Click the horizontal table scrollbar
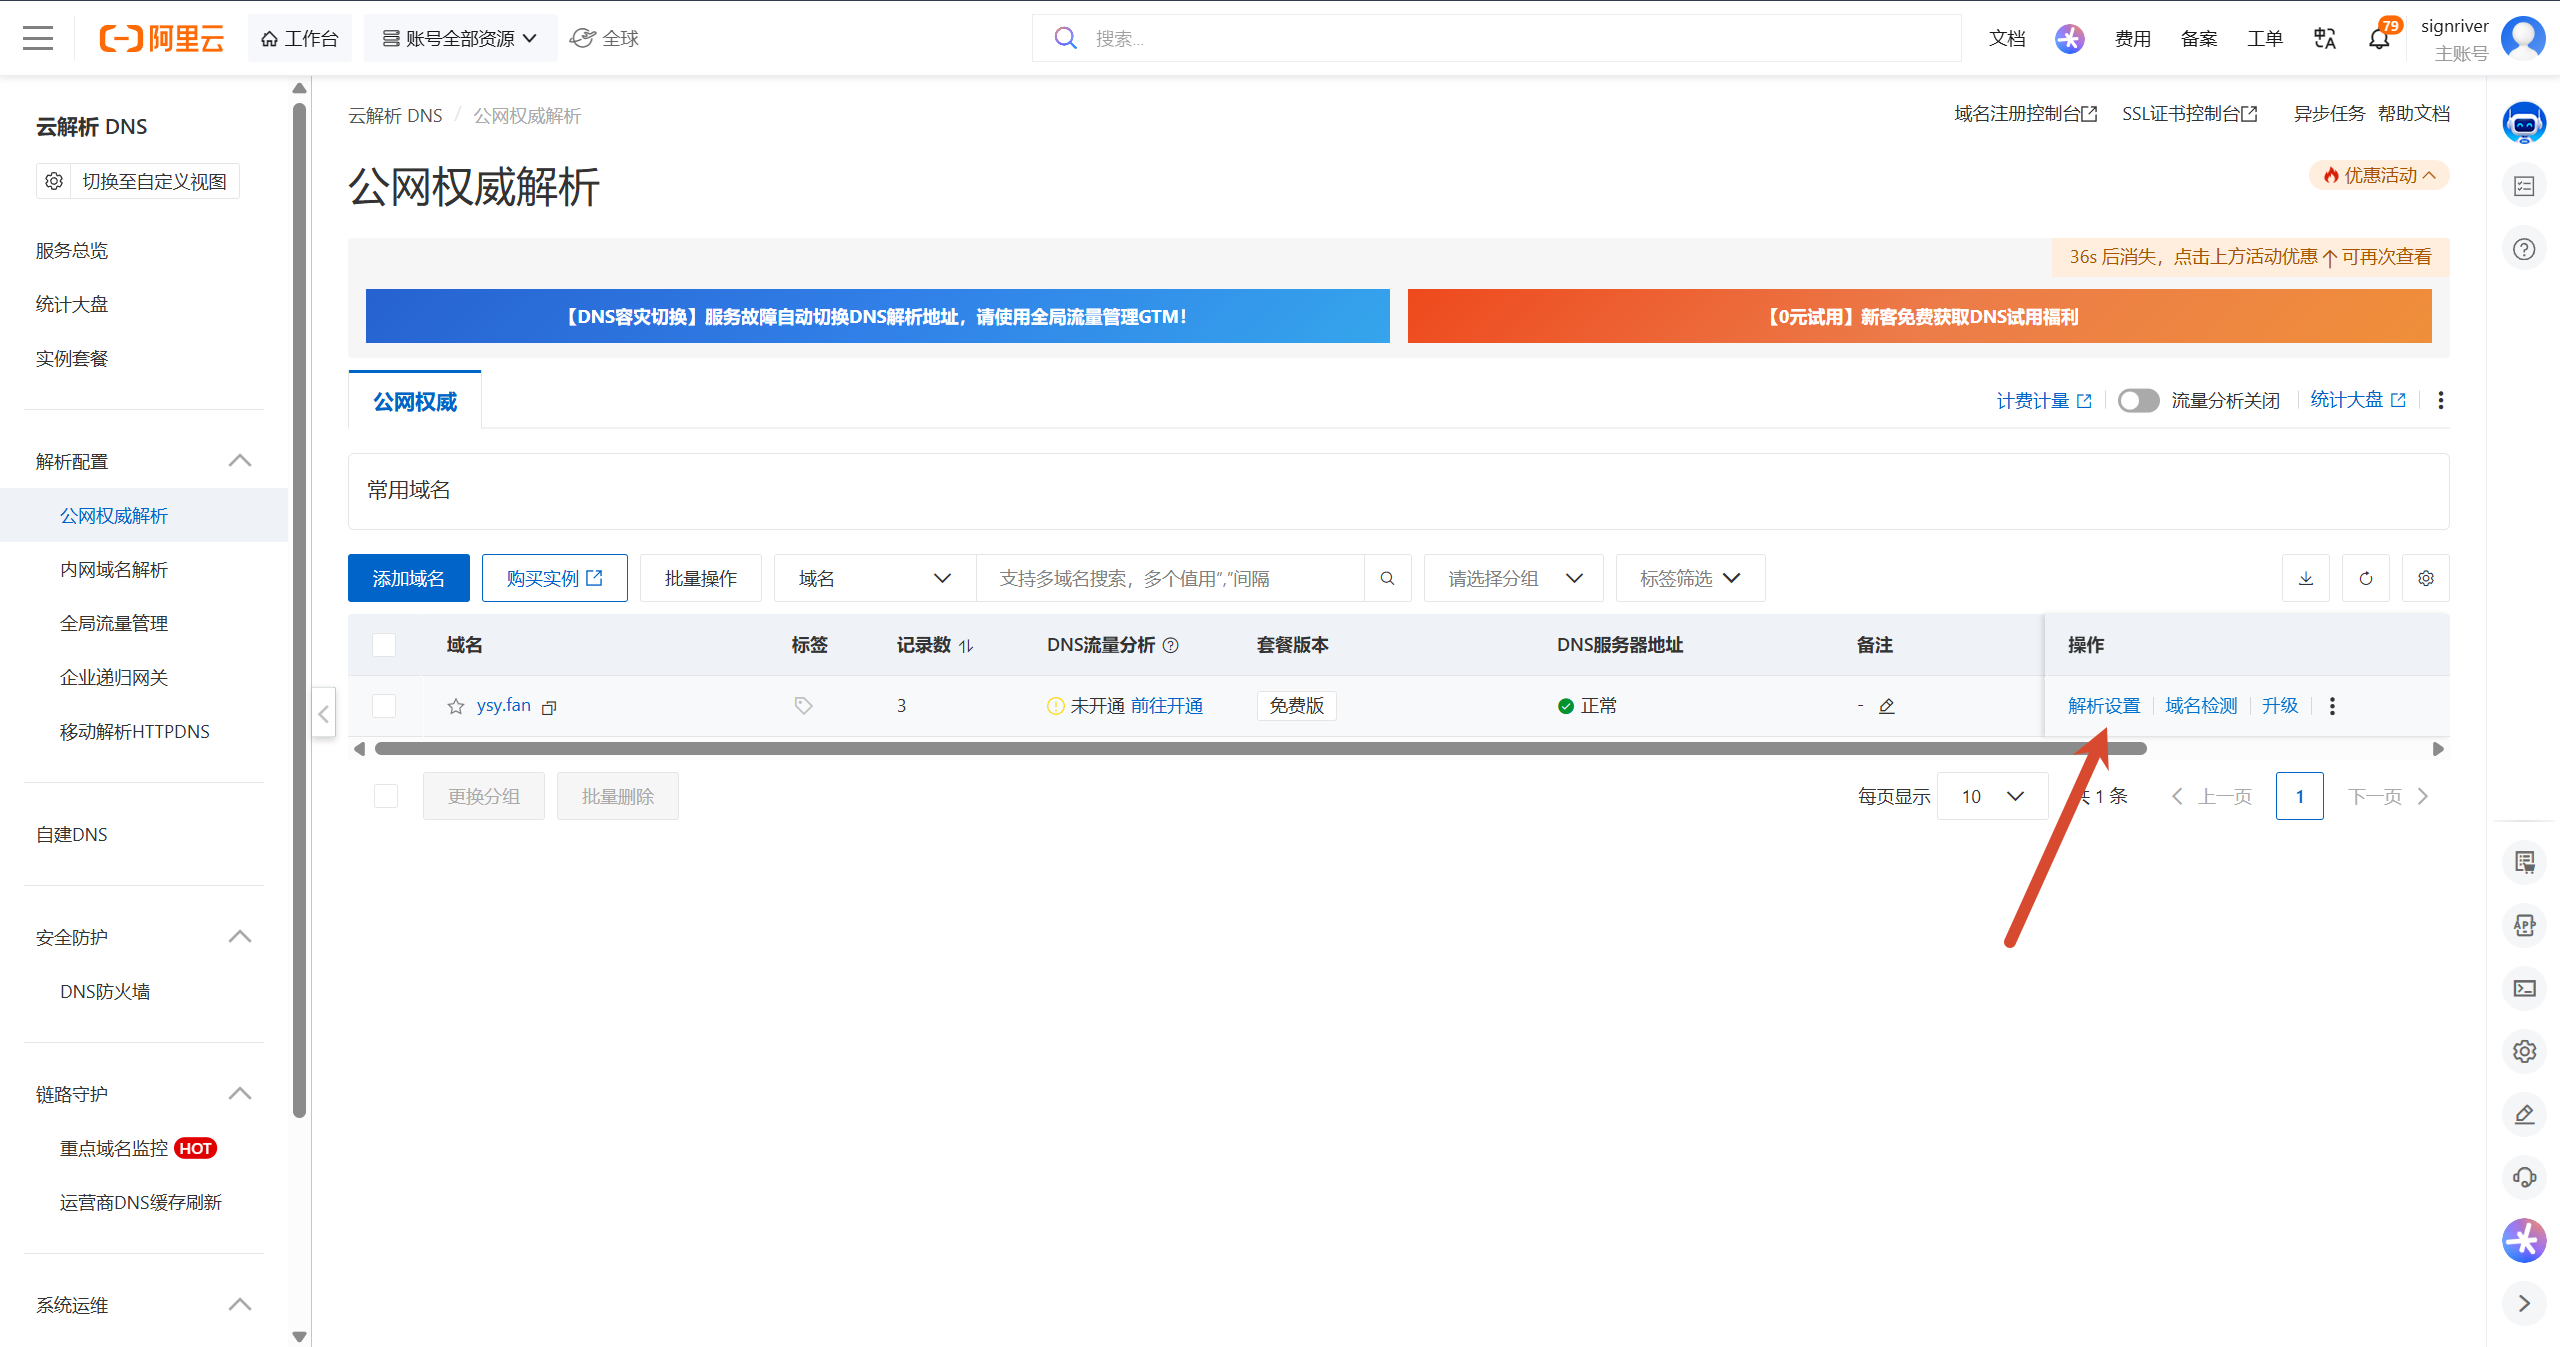 [x=1260, y=749]
